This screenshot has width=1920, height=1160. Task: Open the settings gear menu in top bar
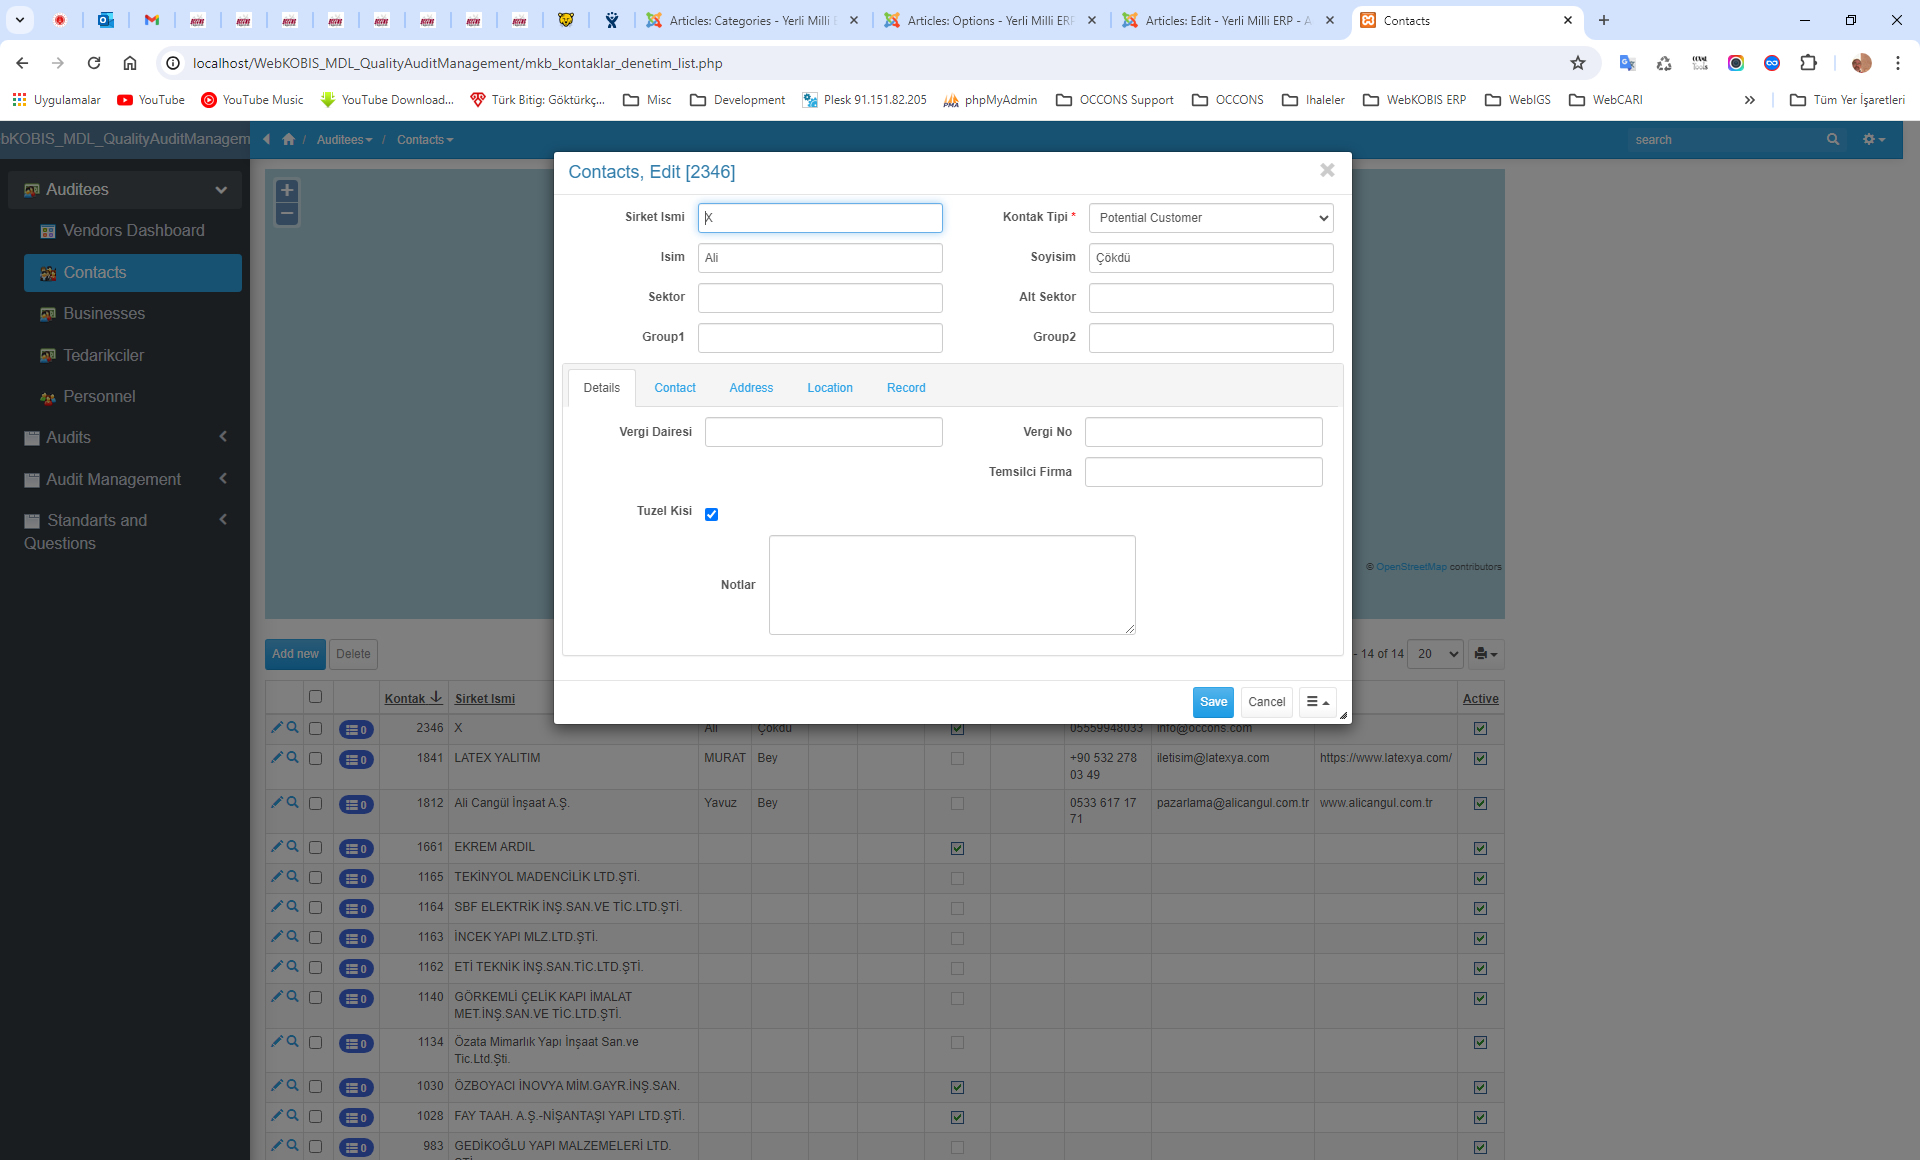click(x=1874, y=140)
